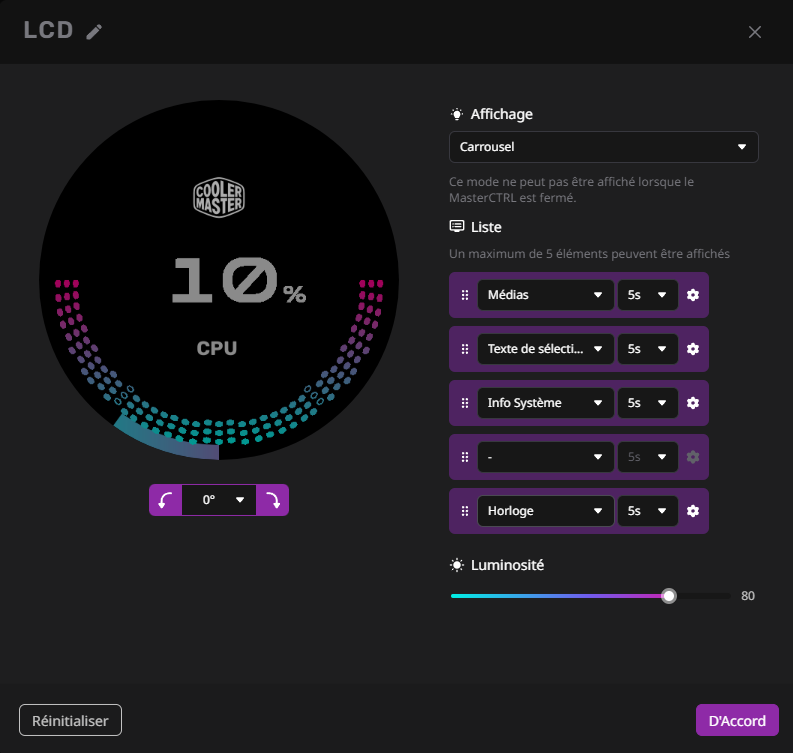Screen dimensions: 793x753
Task: Click the Réinitialiser button
Action: [x=70, y=720]
